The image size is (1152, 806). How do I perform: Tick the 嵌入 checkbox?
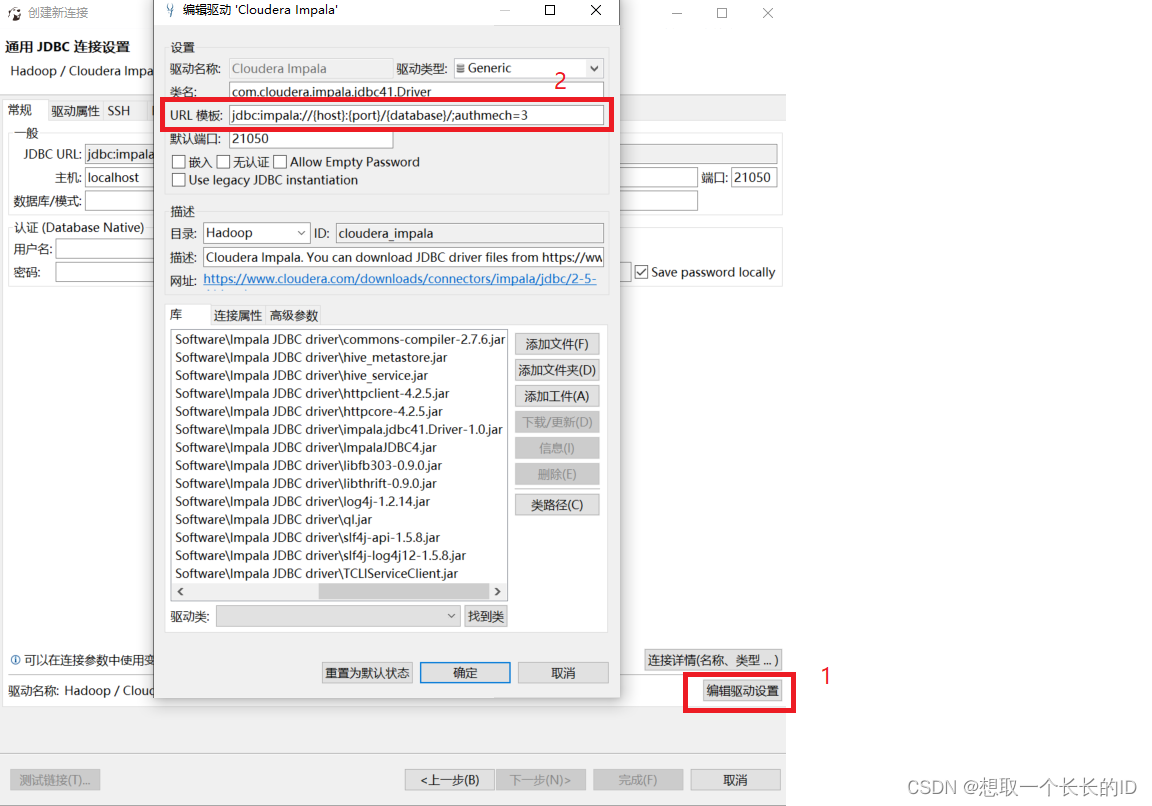point(179,162)
